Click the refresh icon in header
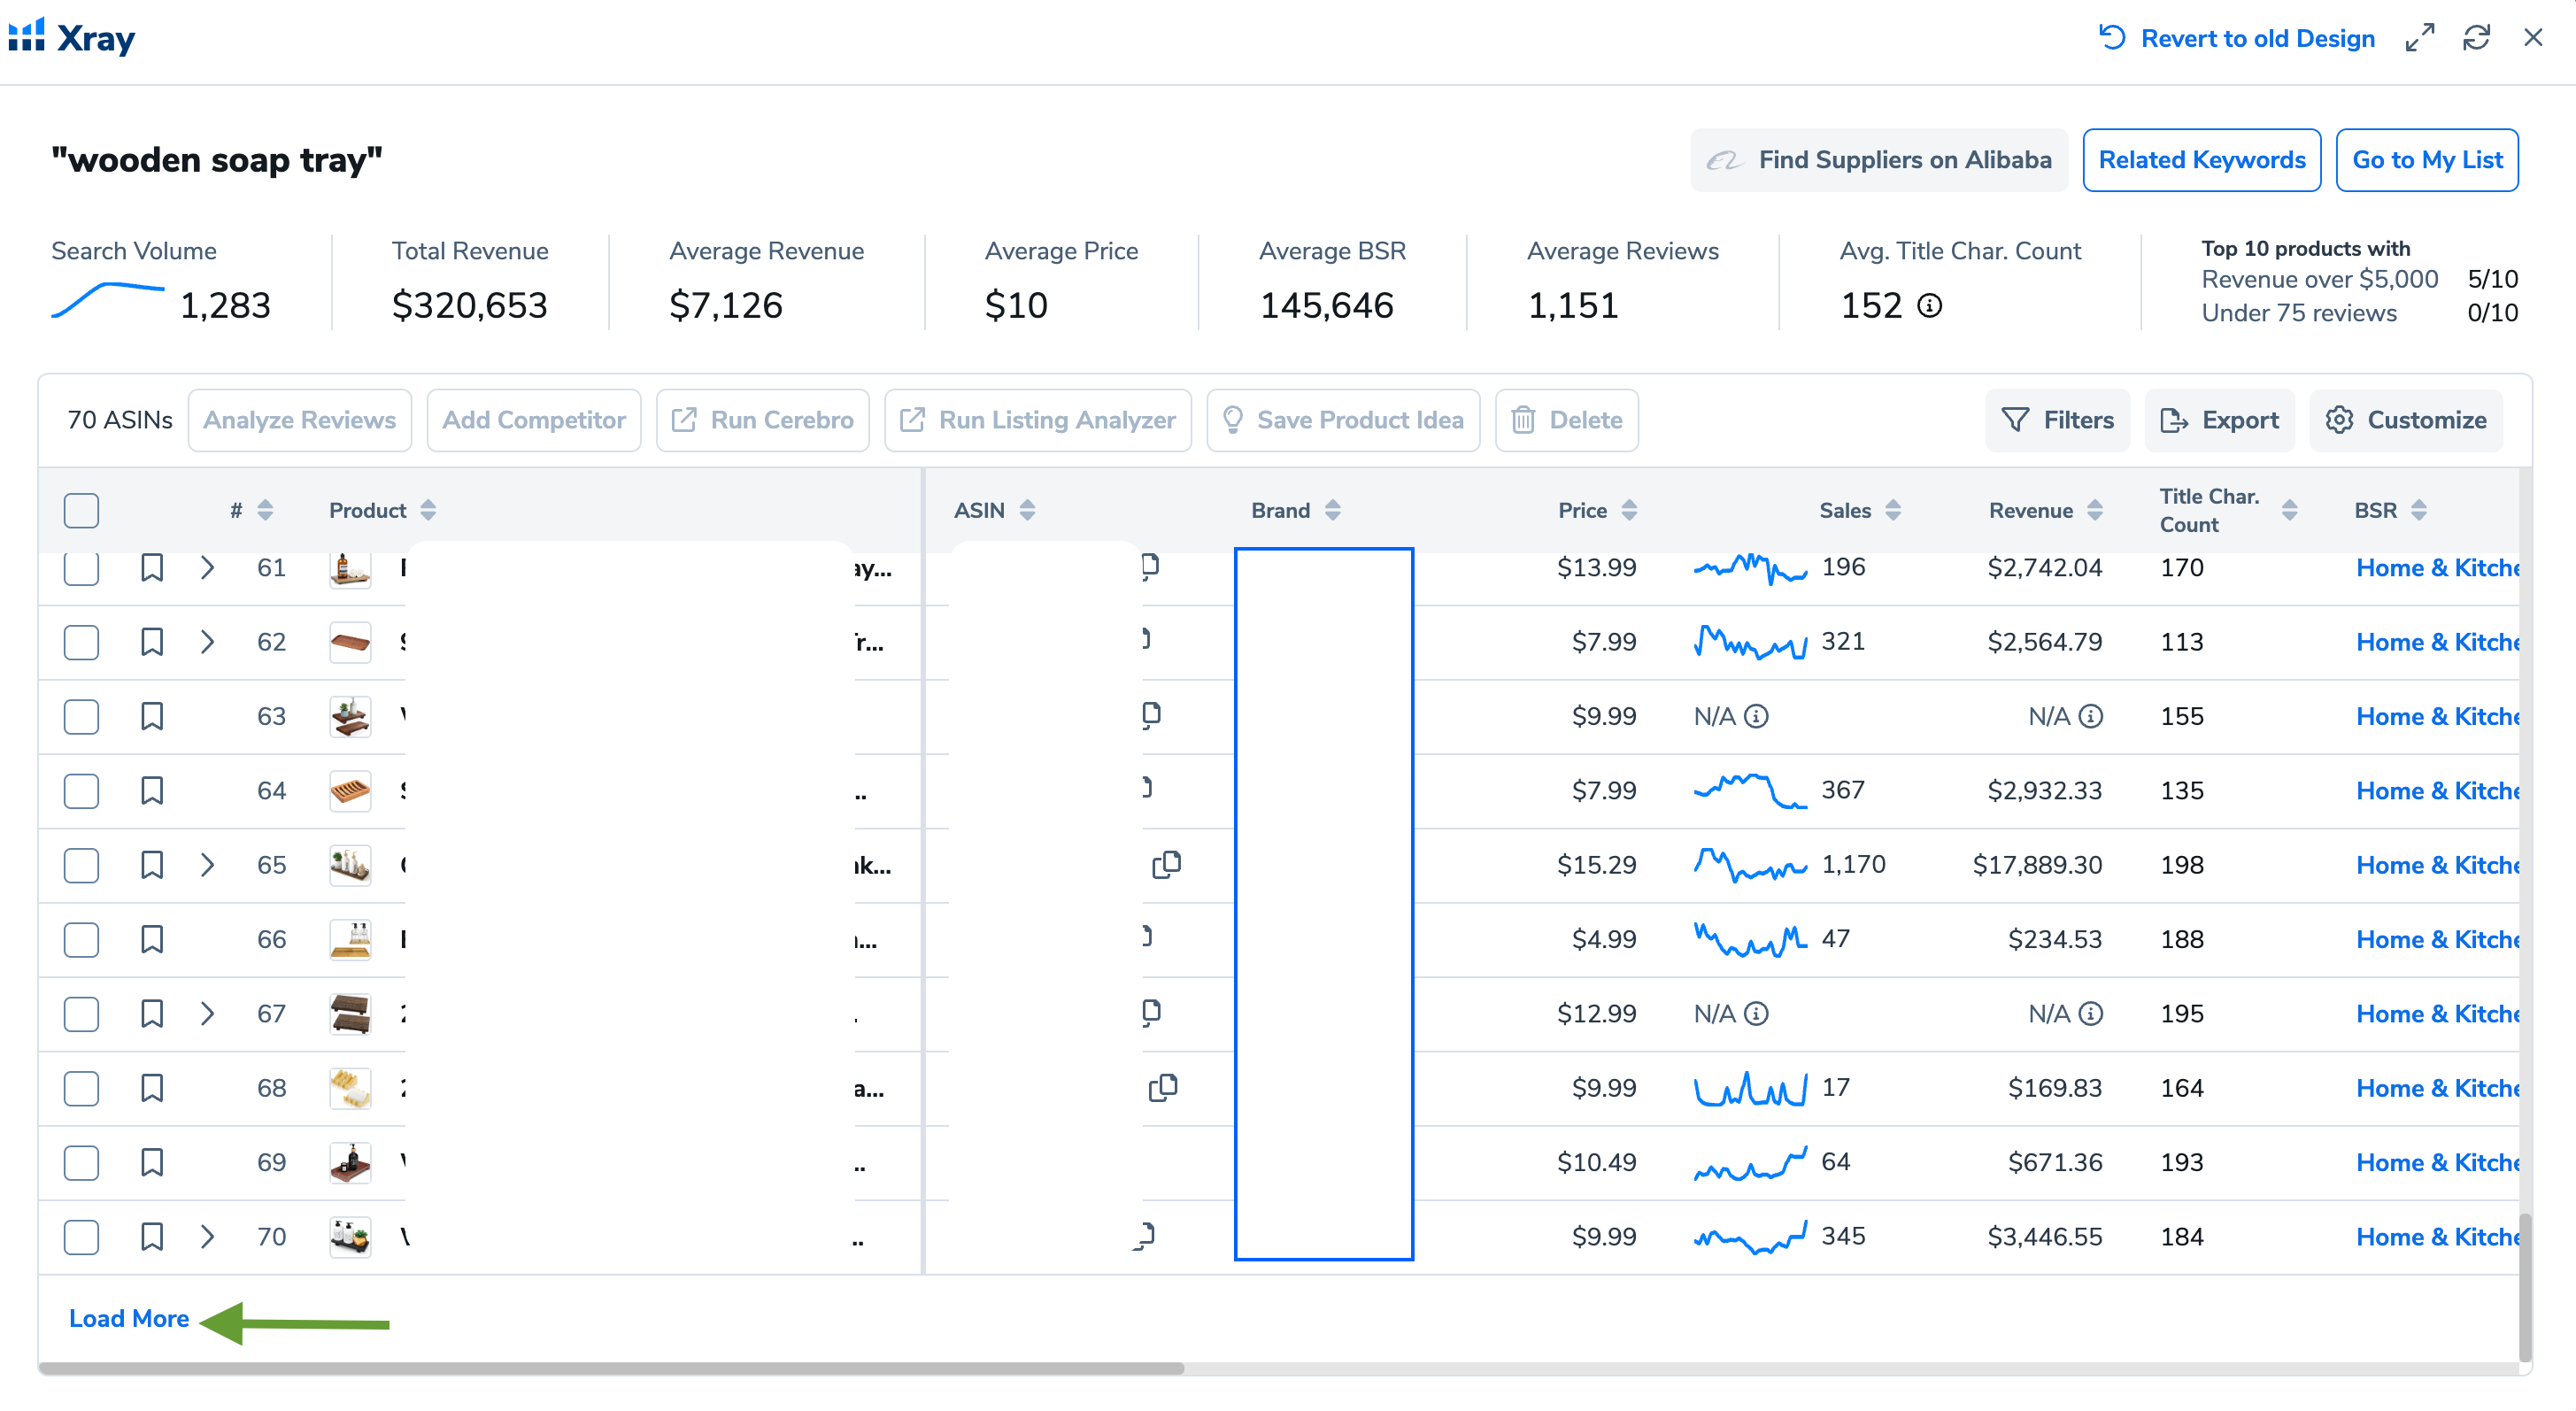This screenshot has width=2576, height=1411. 2475,38
